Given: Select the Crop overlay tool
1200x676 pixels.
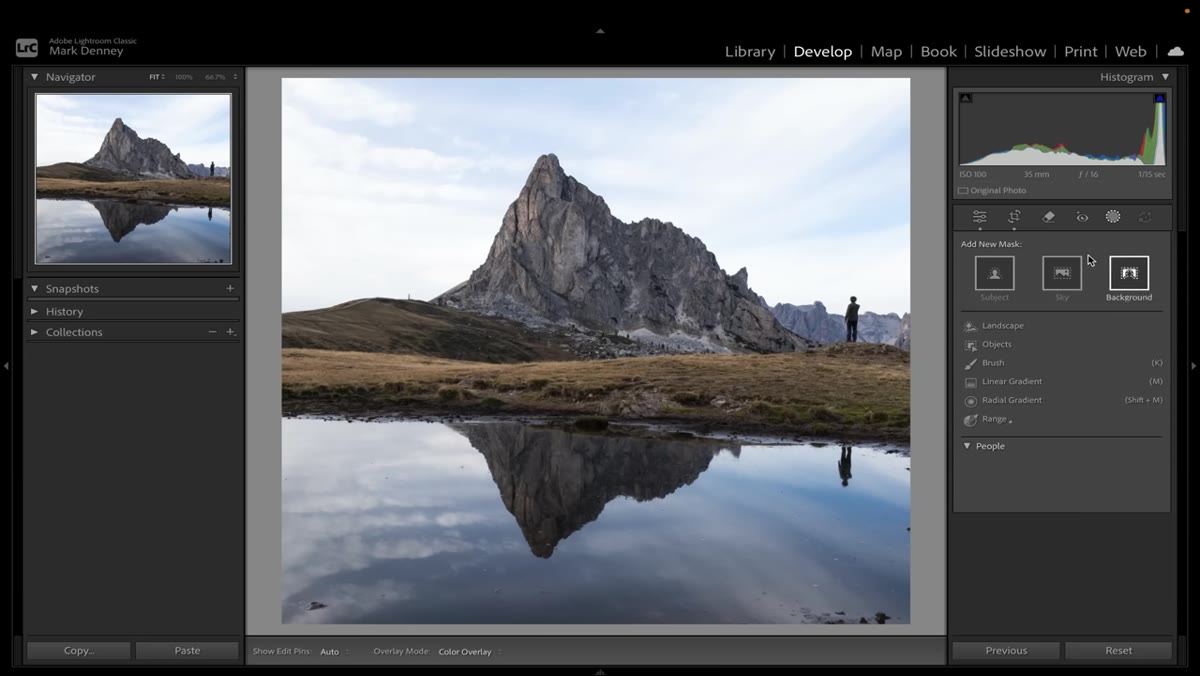Looking at the screenshot, I should (x=1014, y=217).
